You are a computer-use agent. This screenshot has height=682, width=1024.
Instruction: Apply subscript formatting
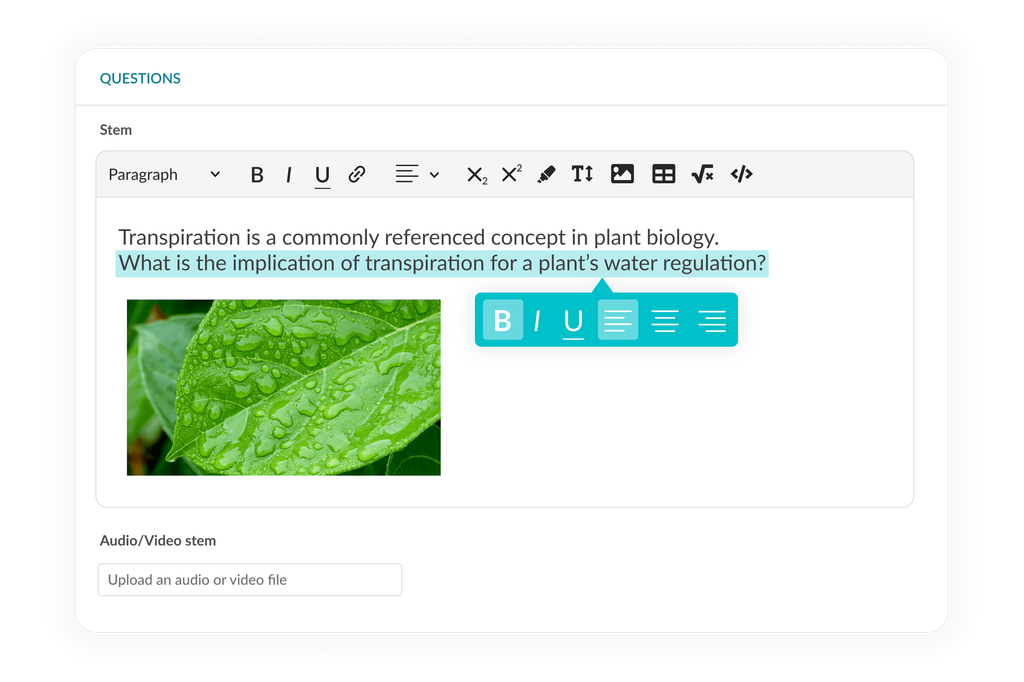click(x=477, y=175)
